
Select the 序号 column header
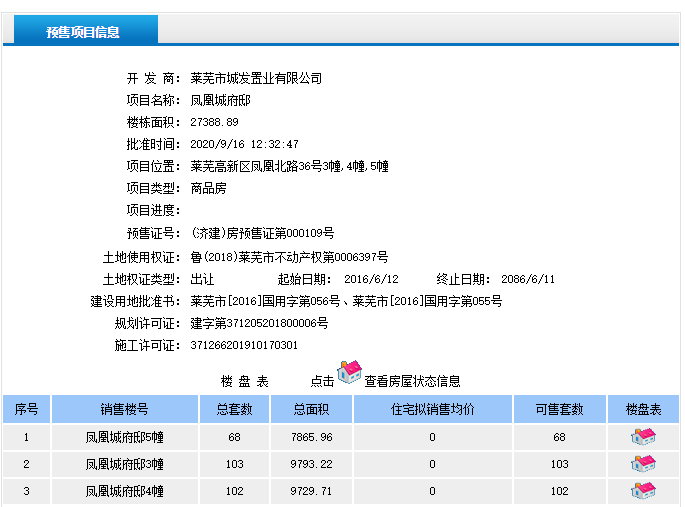[x=26, y=409]
